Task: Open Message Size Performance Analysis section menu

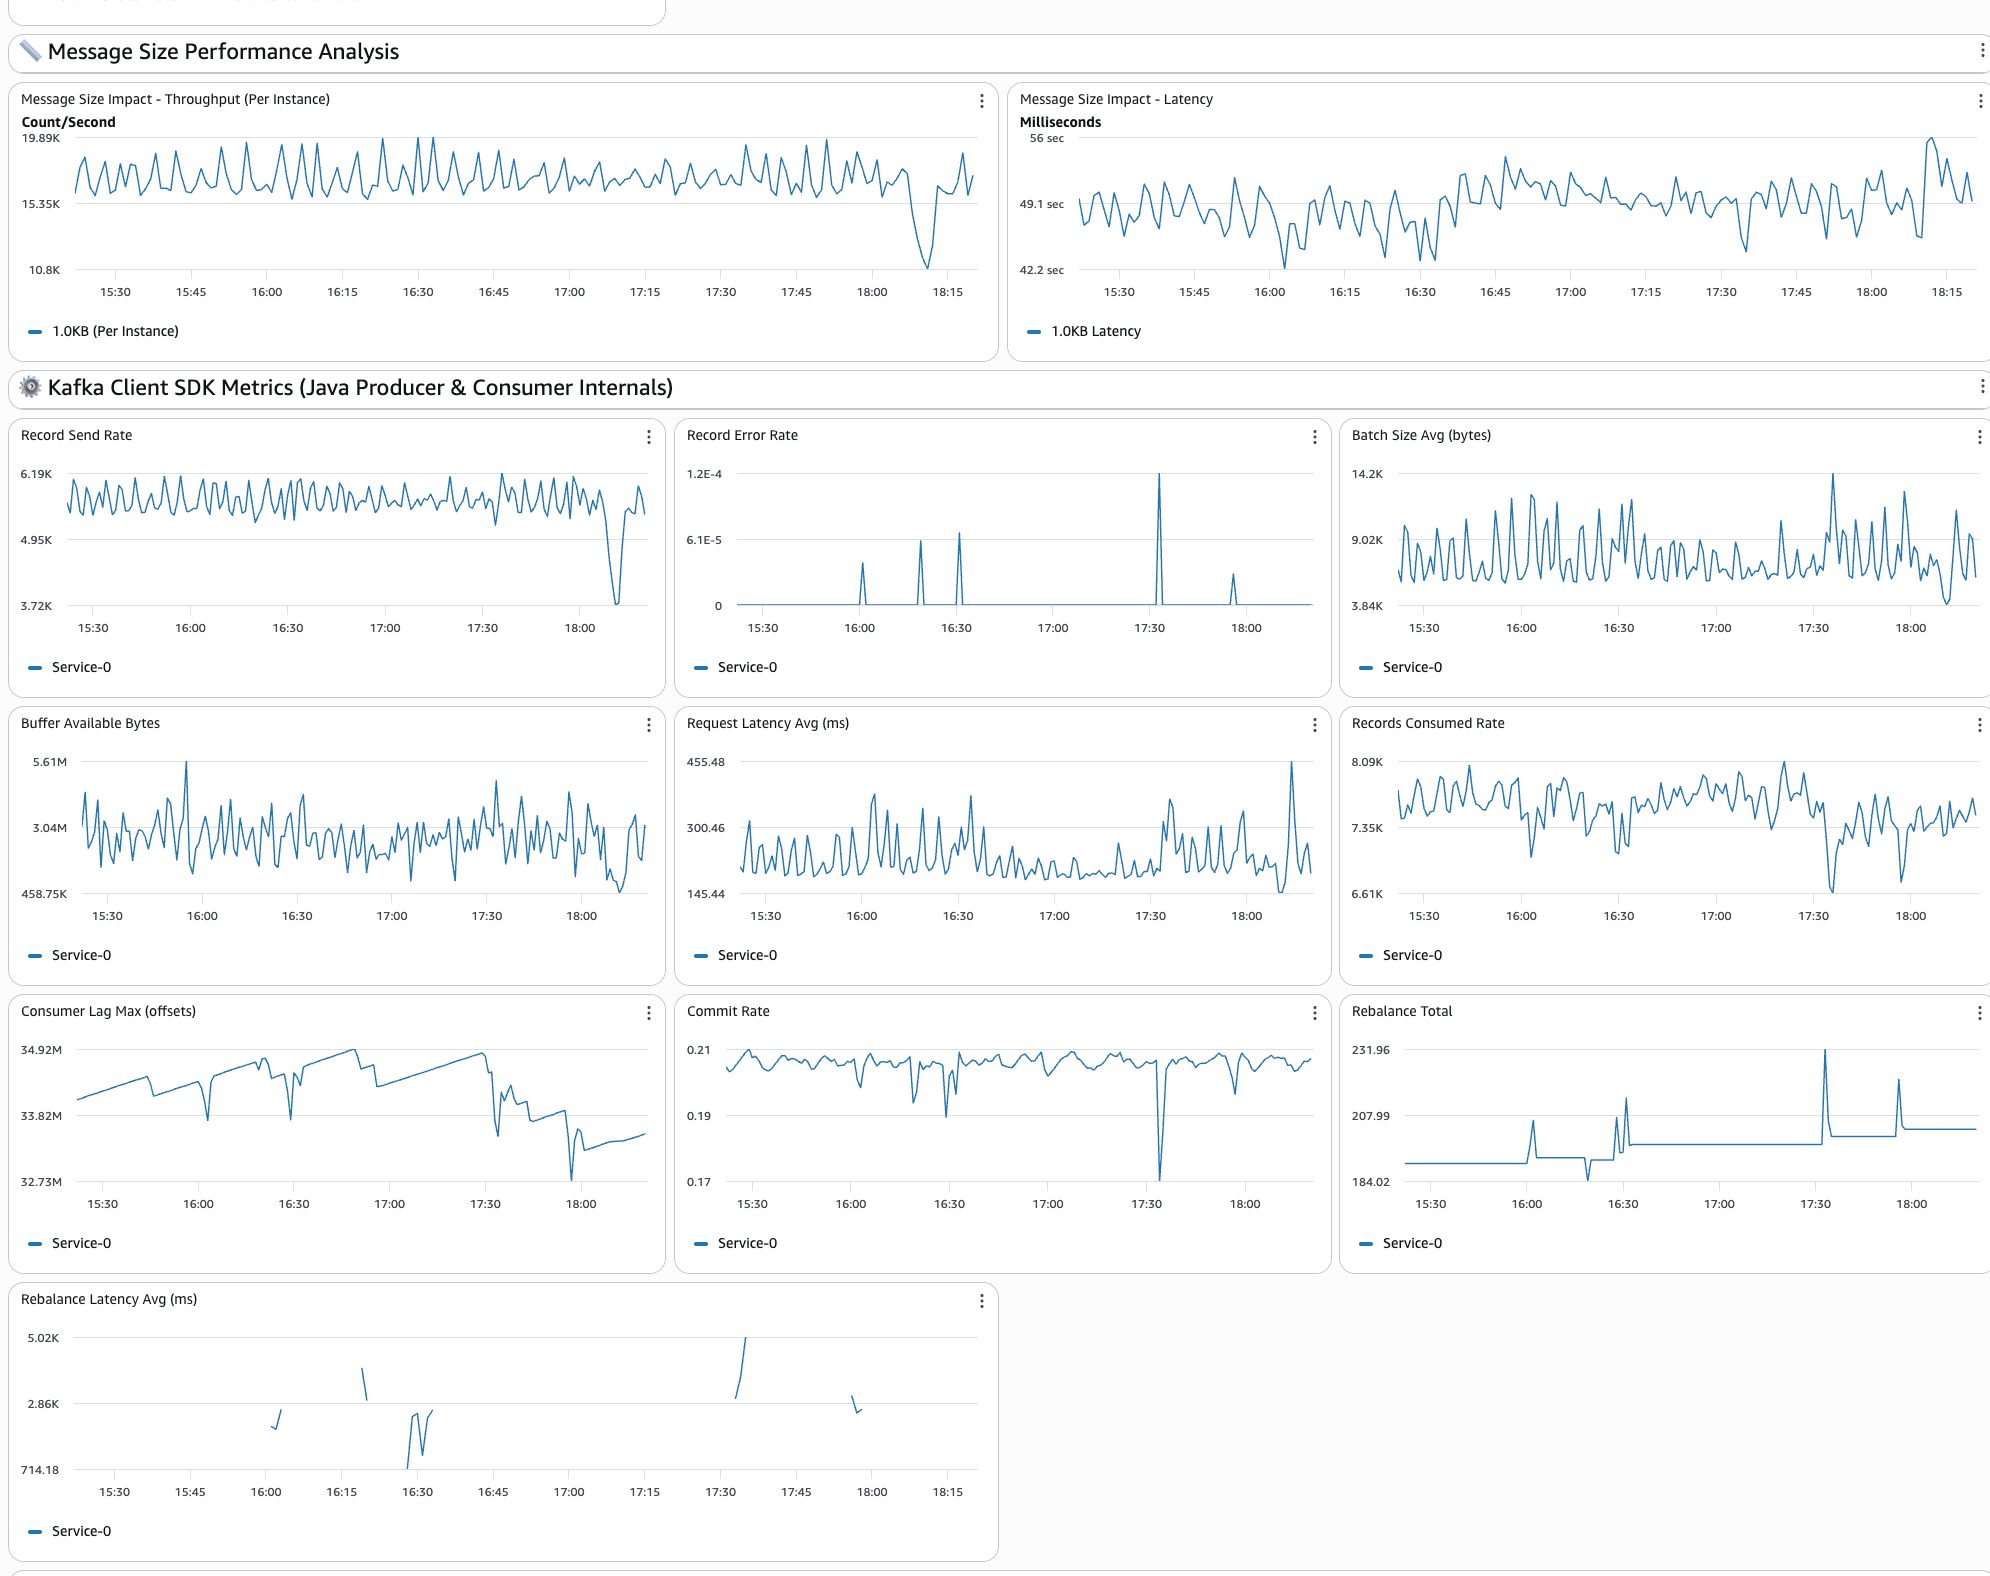Action: tap(1982, 51)
